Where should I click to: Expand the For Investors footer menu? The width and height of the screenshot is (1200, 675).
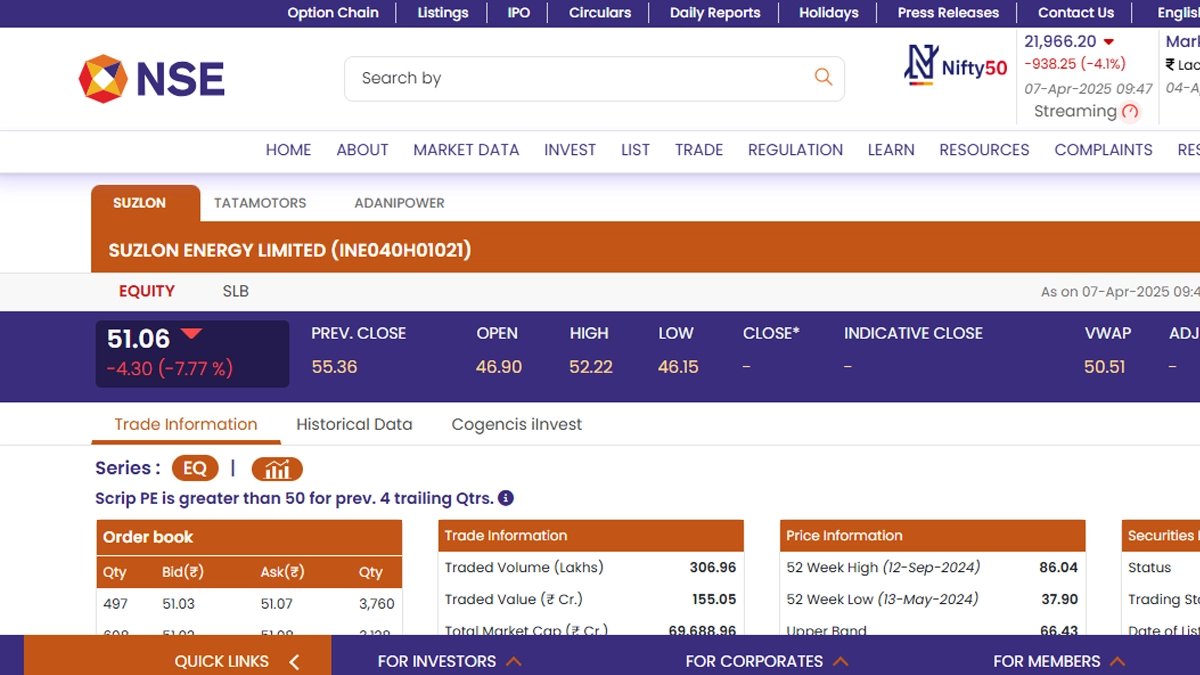pyautogui.click(x=449, y=661)
